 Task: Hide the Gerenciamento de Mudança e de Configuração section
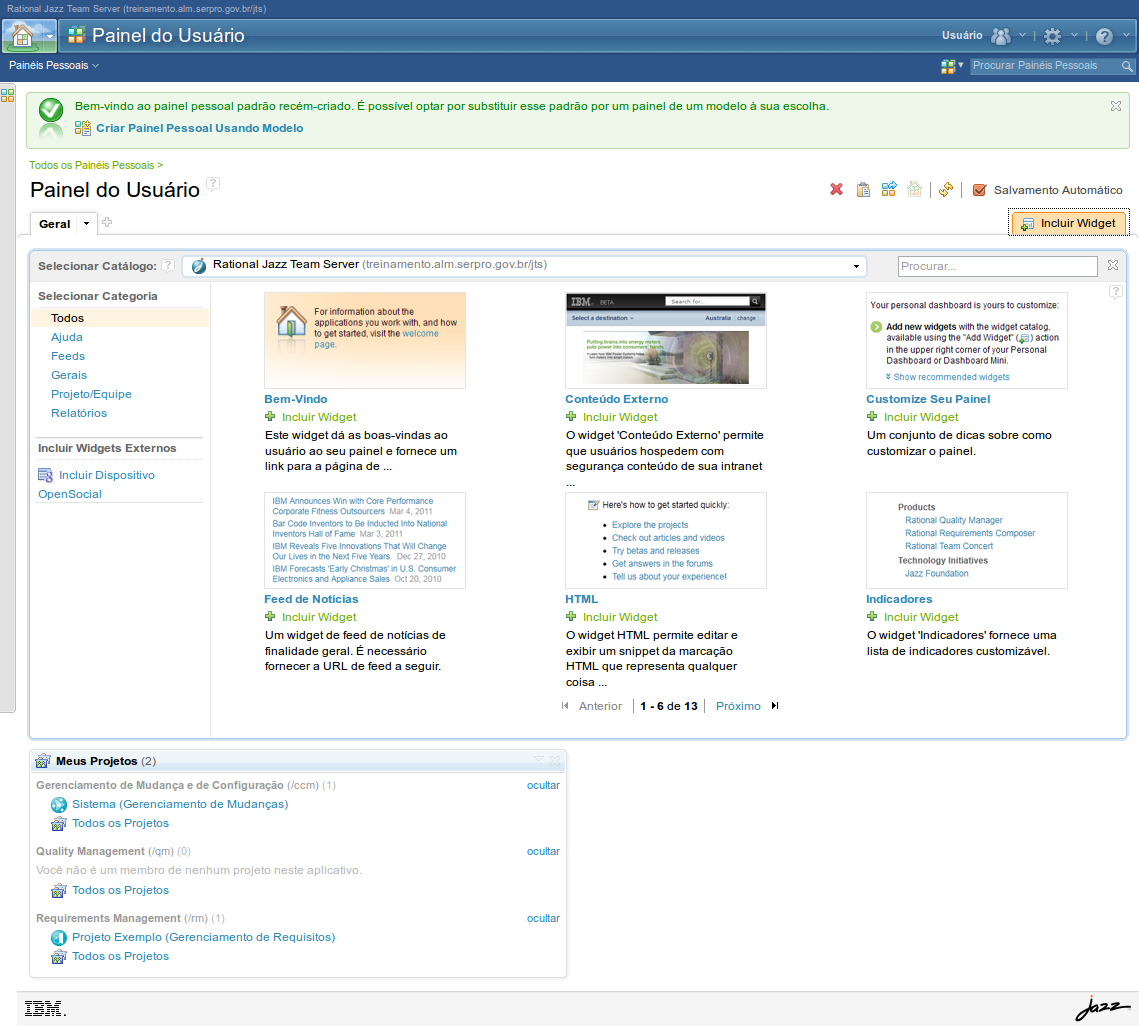pyautogui.click(x=543, y=785)
